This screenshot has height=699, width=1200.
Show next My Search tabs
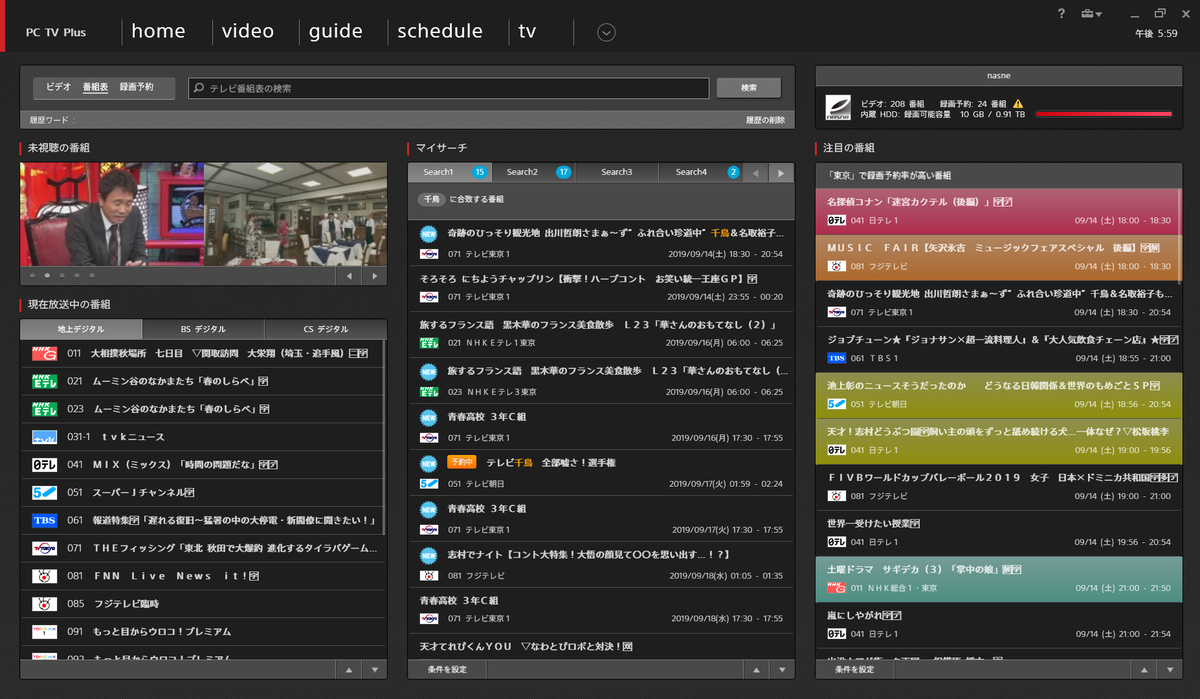(781, 173)
